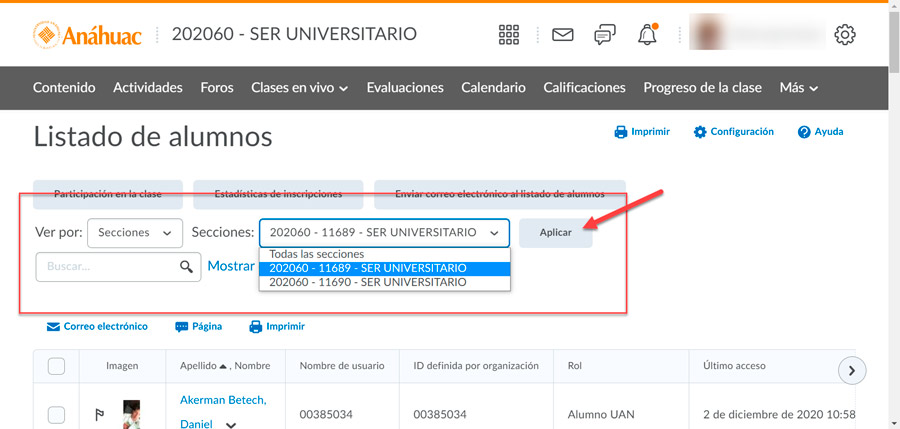
Task: Choose section 202060 - 11690 option
Action: point(368,283)
